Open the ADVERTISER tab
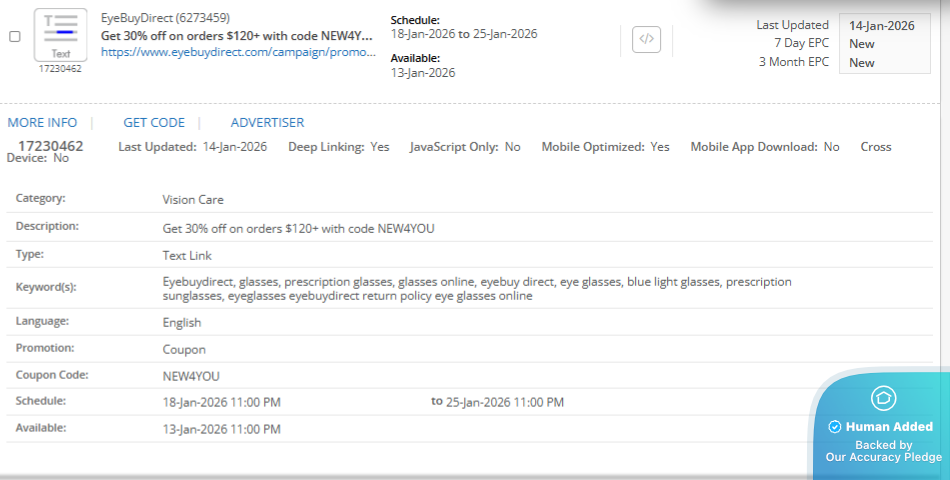This screenshot has height=480, width=950. coord(267,123)
